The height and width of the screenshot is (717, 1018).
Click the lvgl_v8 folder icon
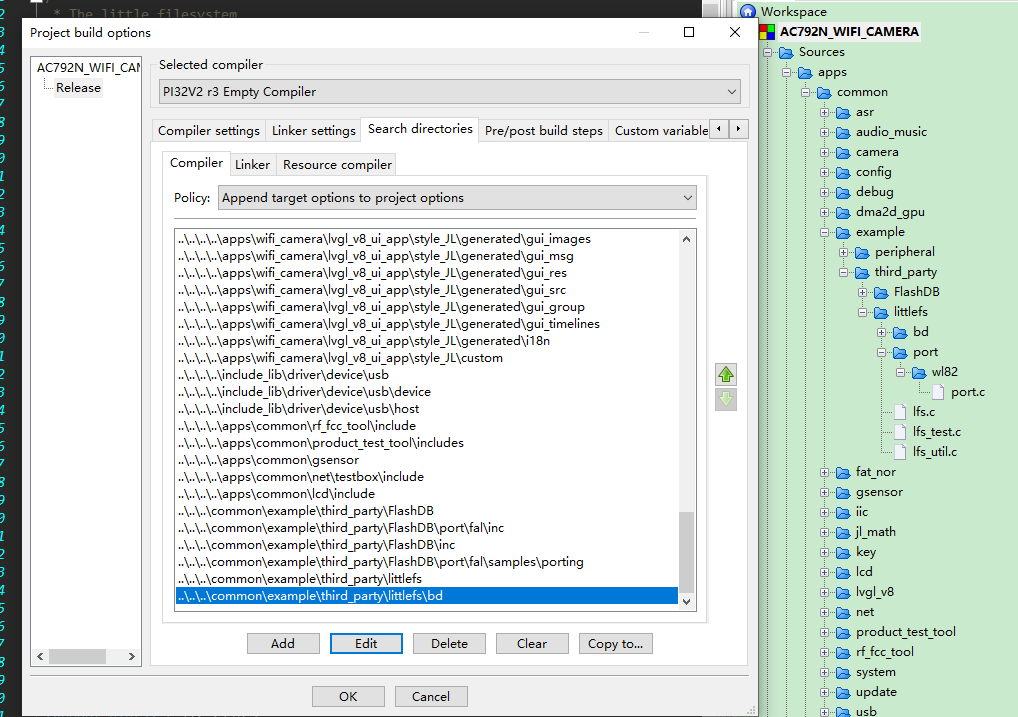point(843,592)
